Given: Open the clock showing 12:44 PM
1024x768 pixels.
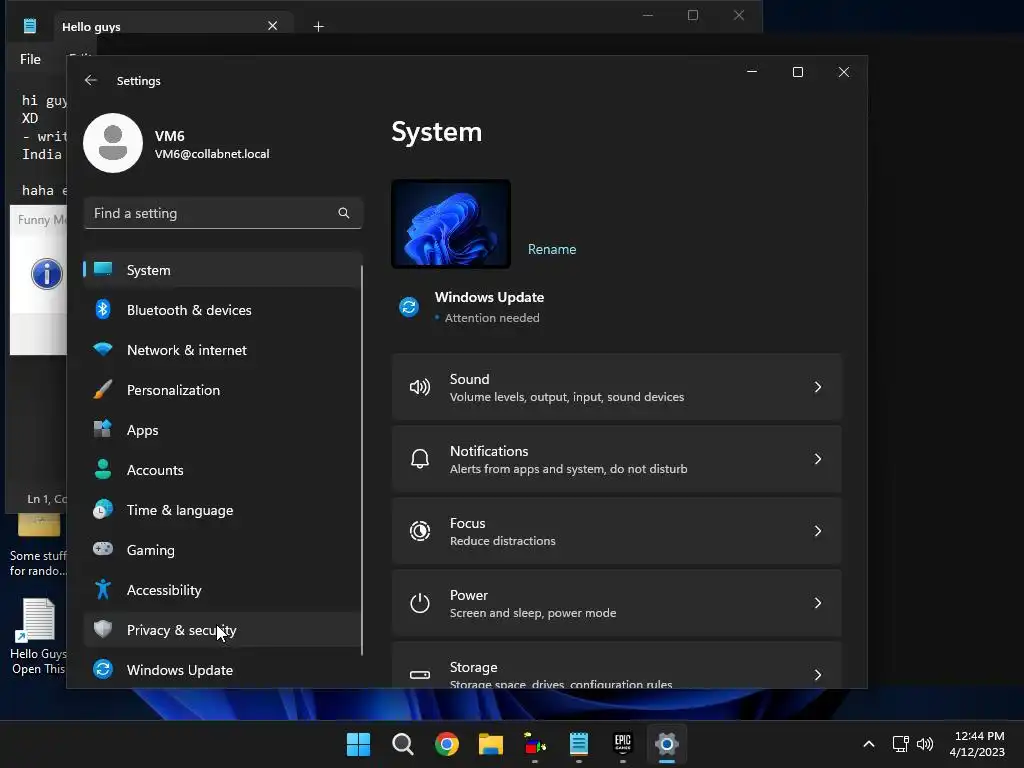Looking at the screenshot, I should [x=977, y=744].
